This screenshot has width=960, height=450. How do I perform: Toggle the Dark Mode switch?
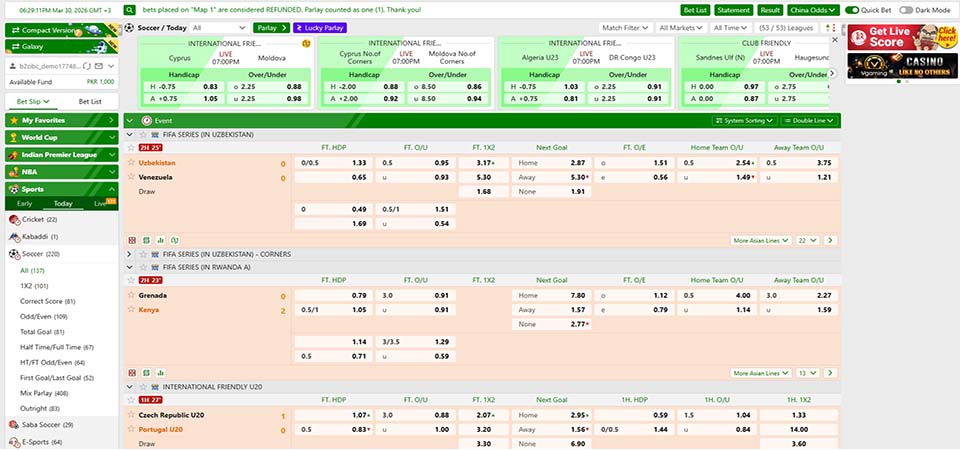pyautogui.click(x=906, y=10)
